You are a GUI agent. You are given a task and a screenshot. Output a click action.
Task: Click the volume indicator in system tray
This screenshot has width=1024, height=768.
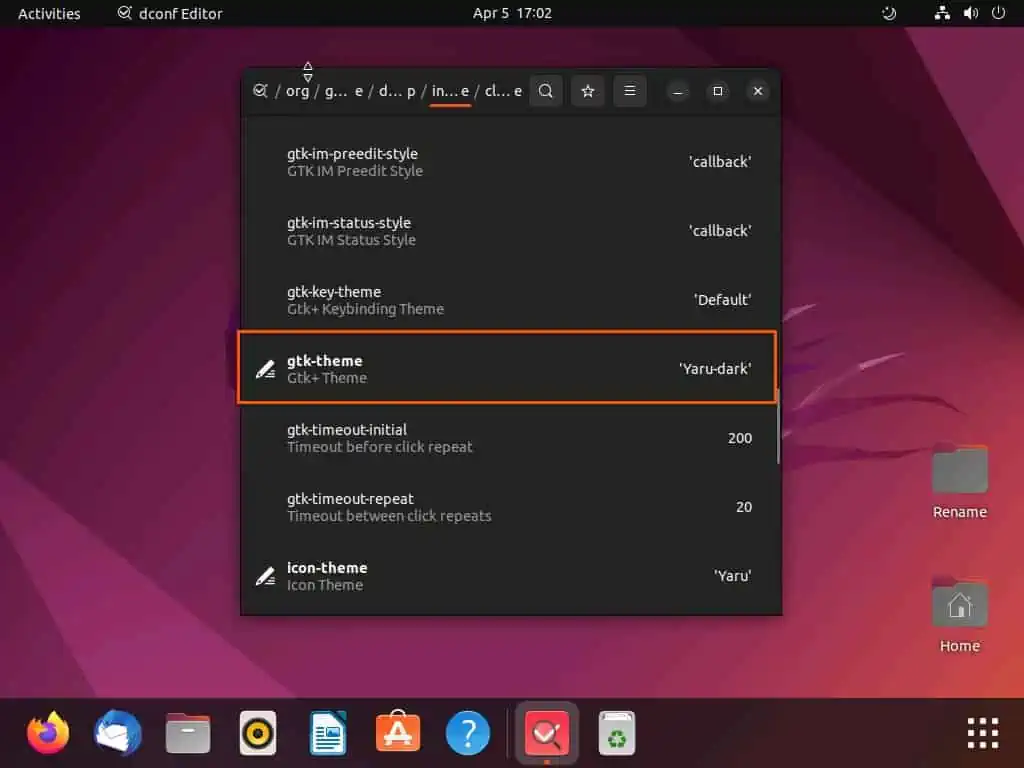(x=971, y=13)
